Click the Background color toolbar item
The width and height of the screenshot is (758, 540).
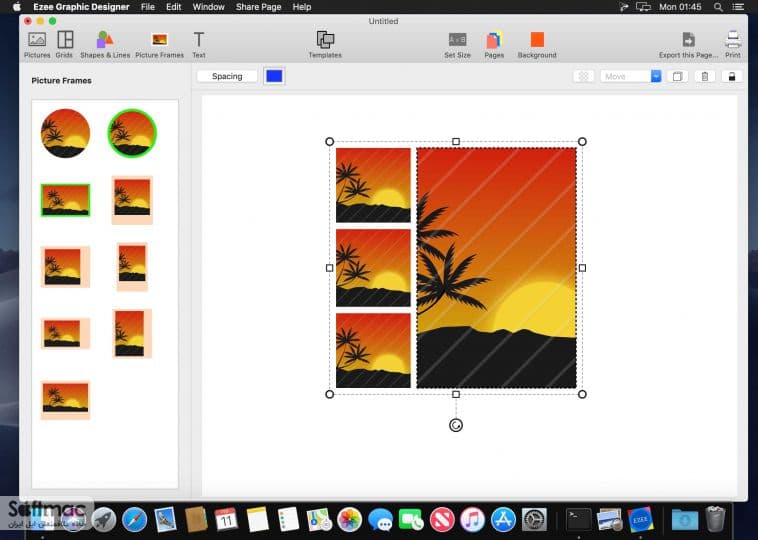537,45
